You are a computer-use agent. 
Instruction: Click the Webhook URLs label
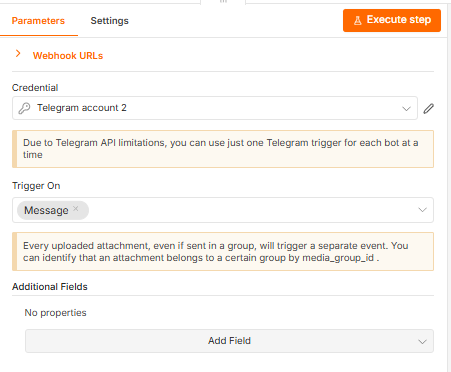click(68, 56)
